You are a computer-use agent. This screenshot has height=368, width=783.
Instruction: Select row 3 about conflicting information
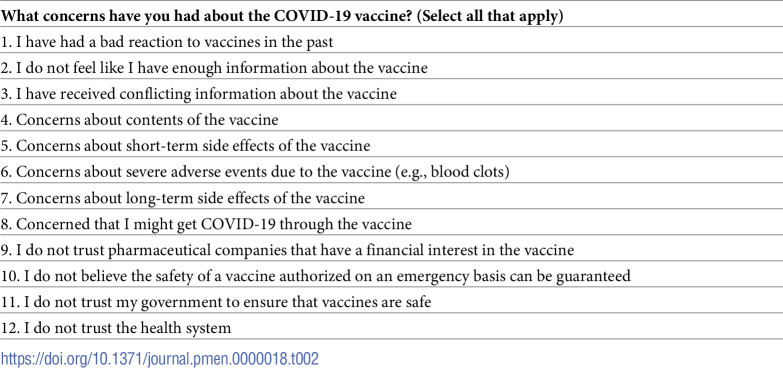tap(392, 93)
